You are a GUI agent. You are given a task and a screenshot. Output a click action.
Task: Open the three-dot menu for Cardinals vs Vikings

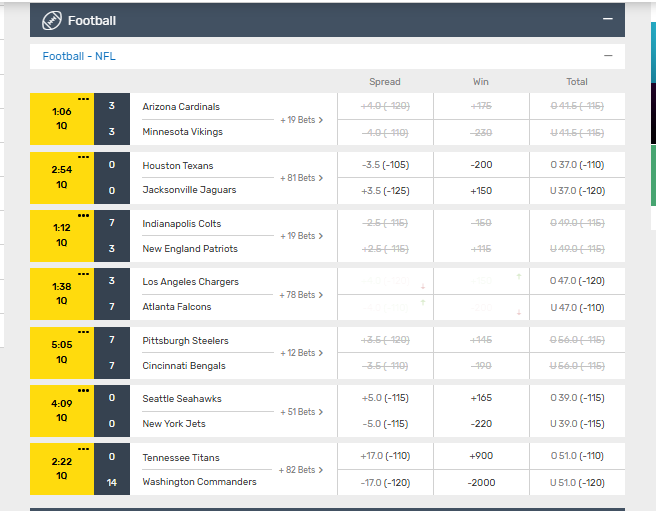(84, 99)
